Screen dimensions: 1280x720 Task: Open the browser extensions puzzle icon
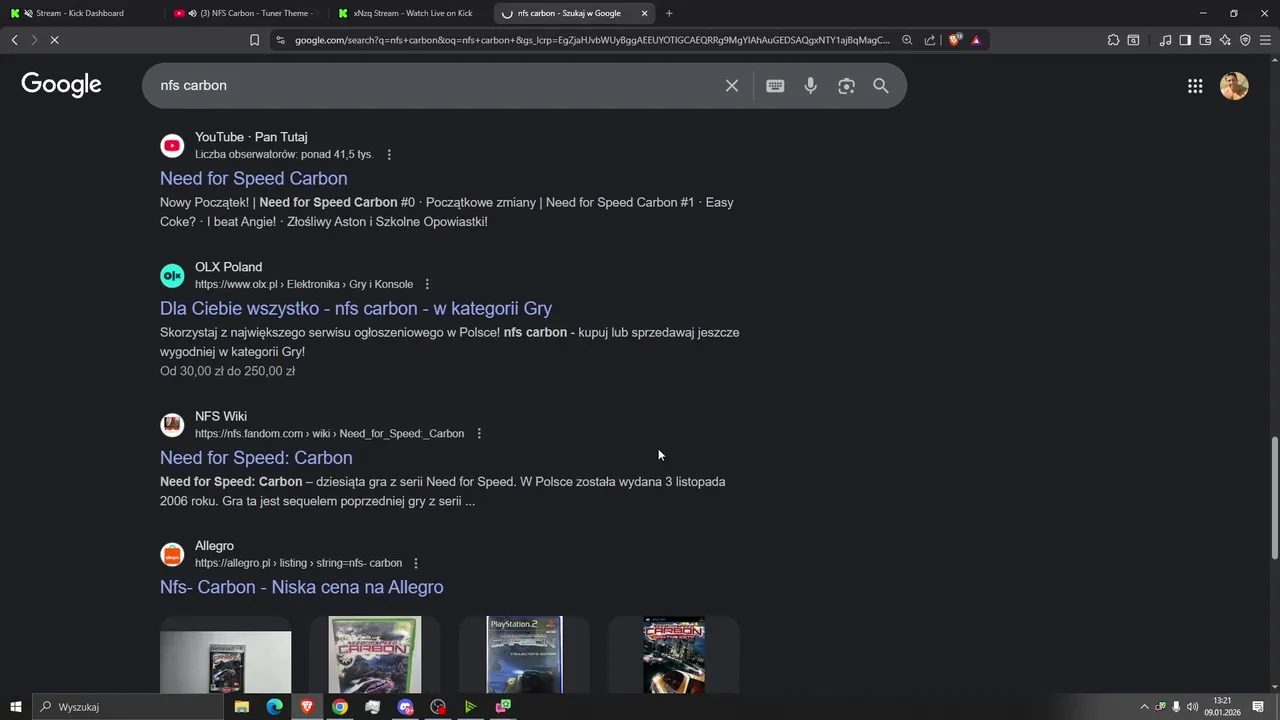coord(1113,40)
